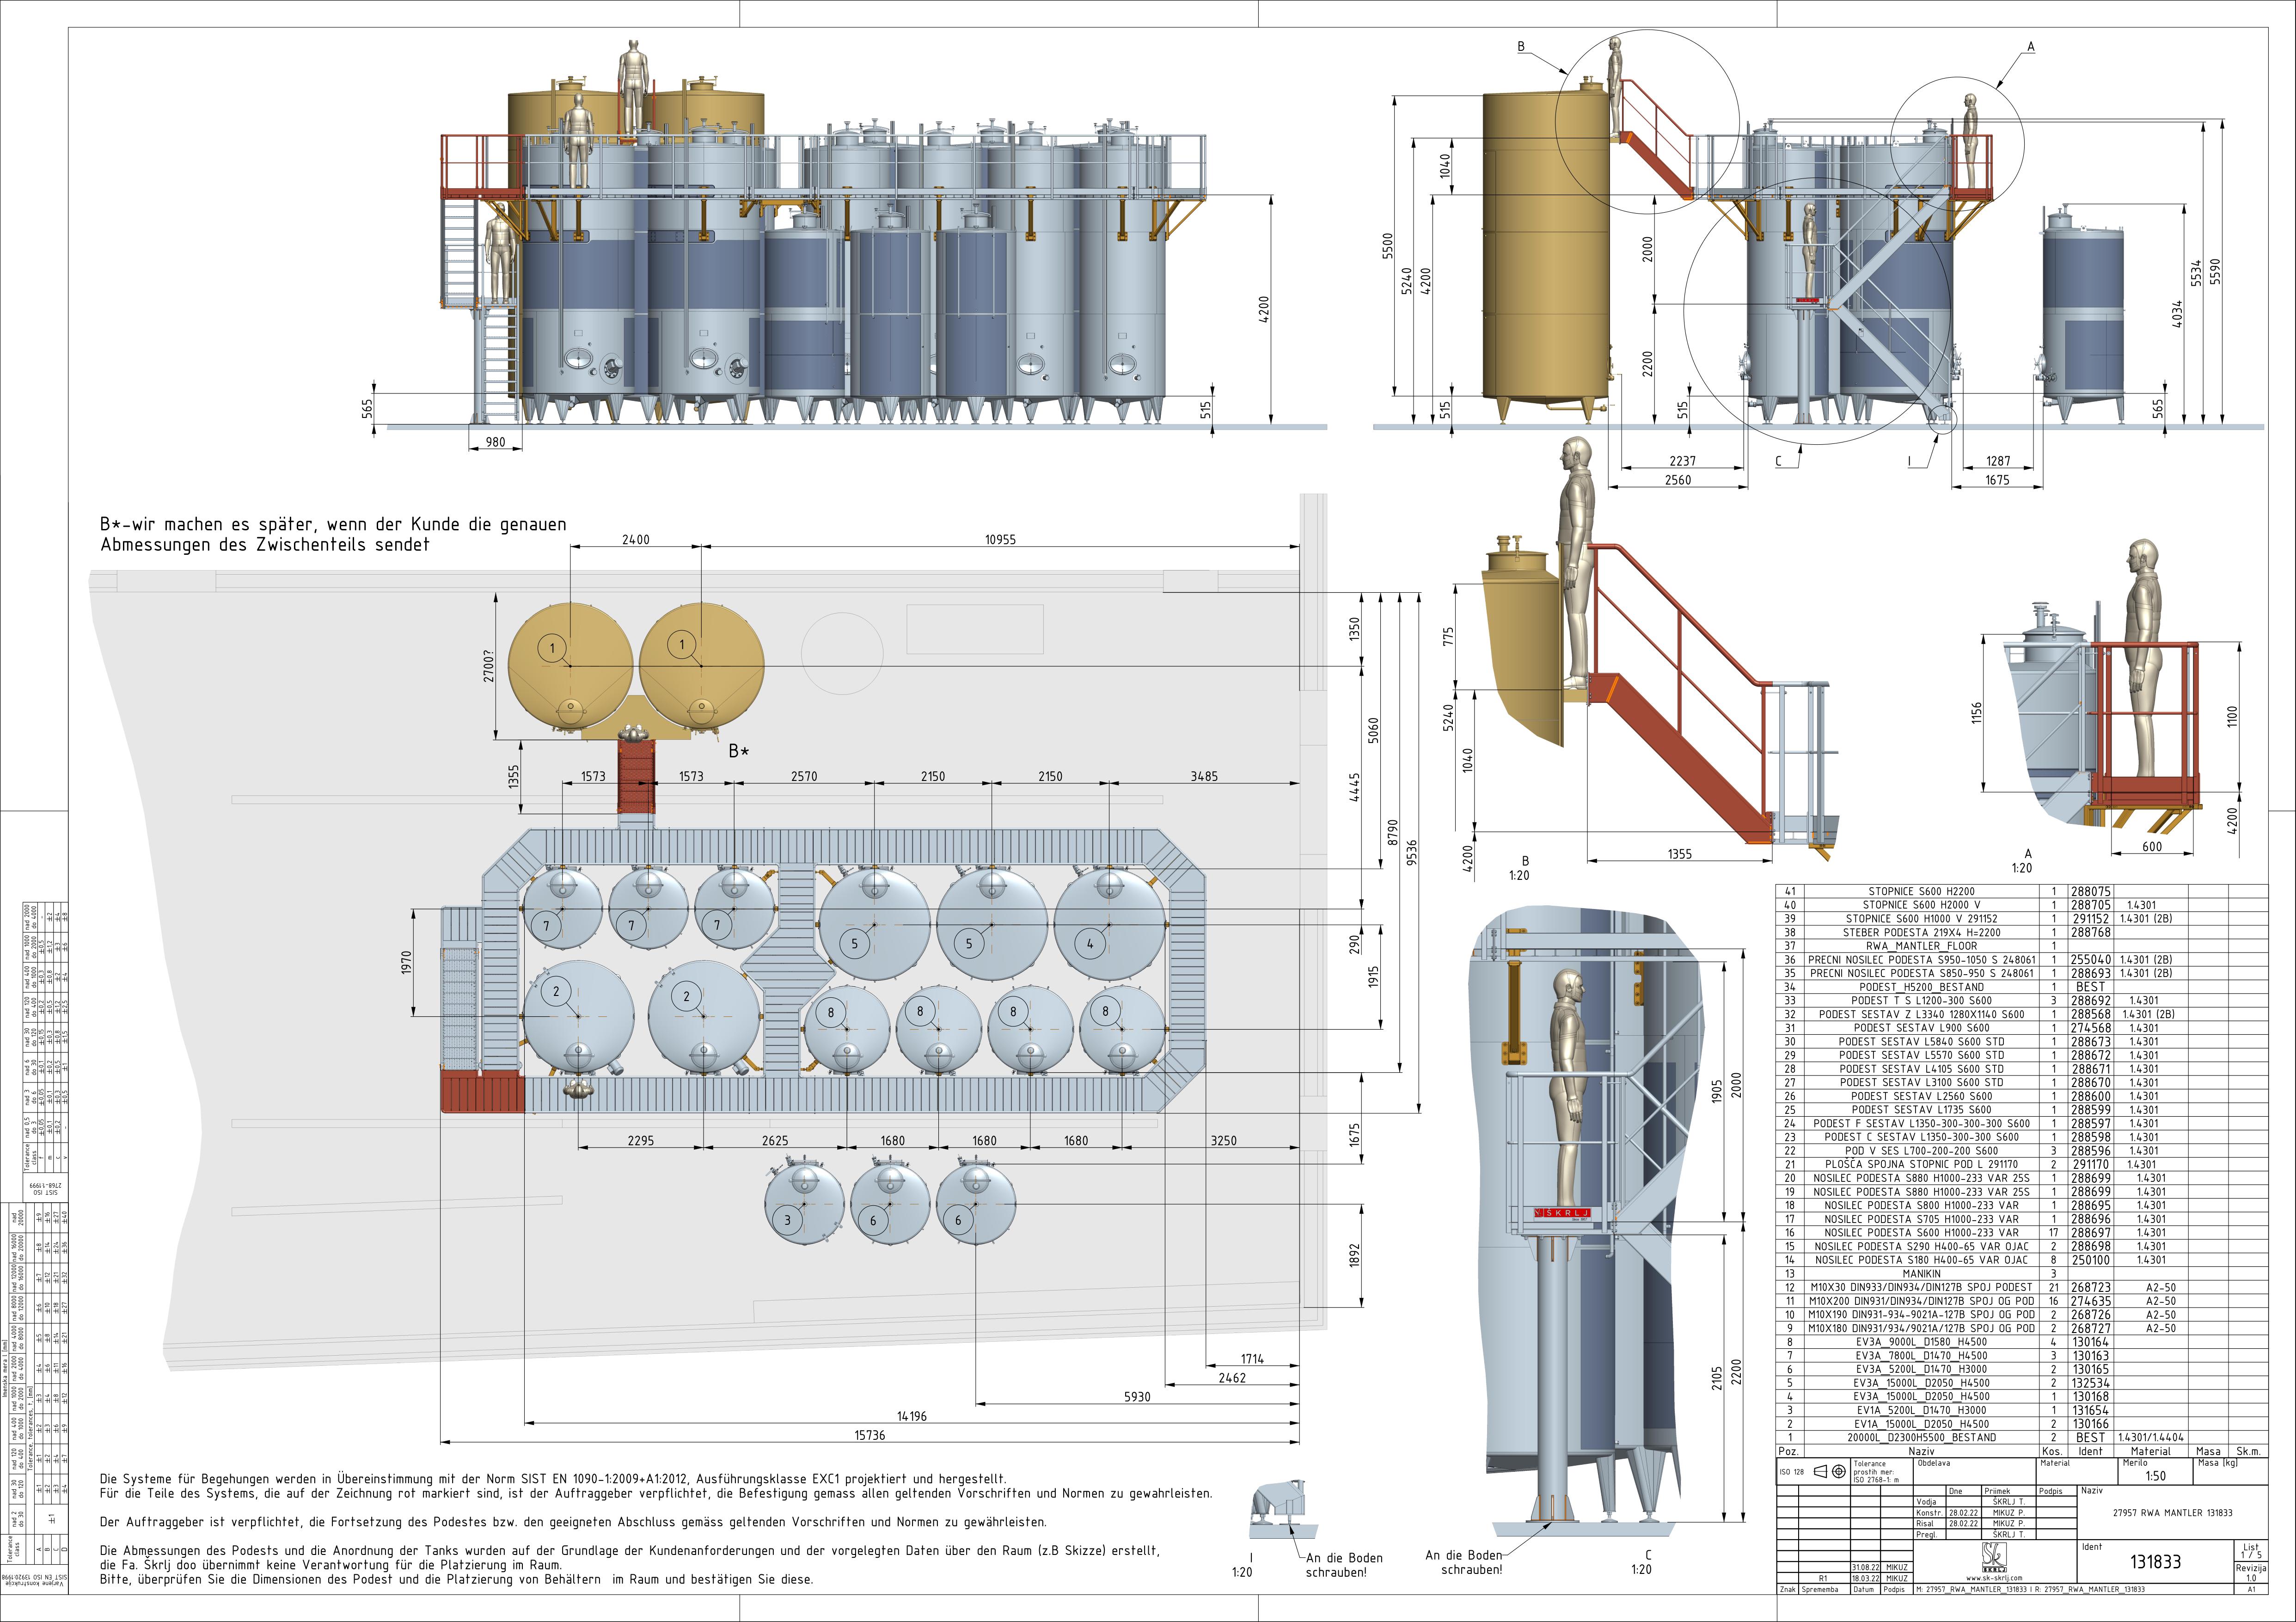The width and height of the screenshot is (2296, 1622).
Task: Click the B* stair marker in the plan
Action: 739,751
